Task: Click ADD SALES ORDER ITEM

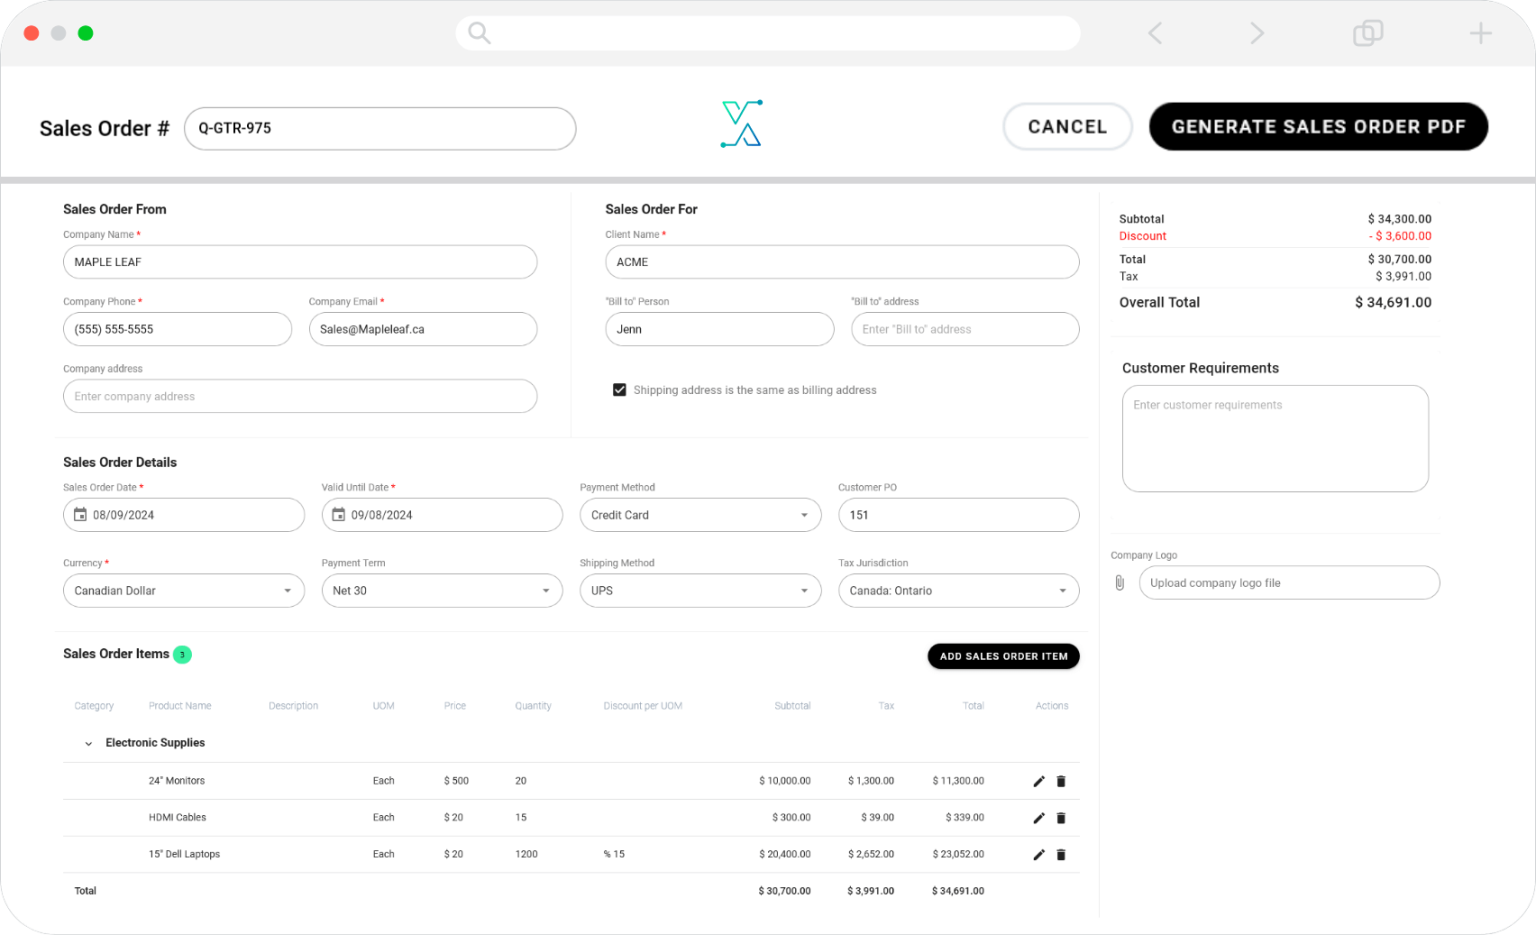Action: pyautogui.click(x=1003, y=656)
